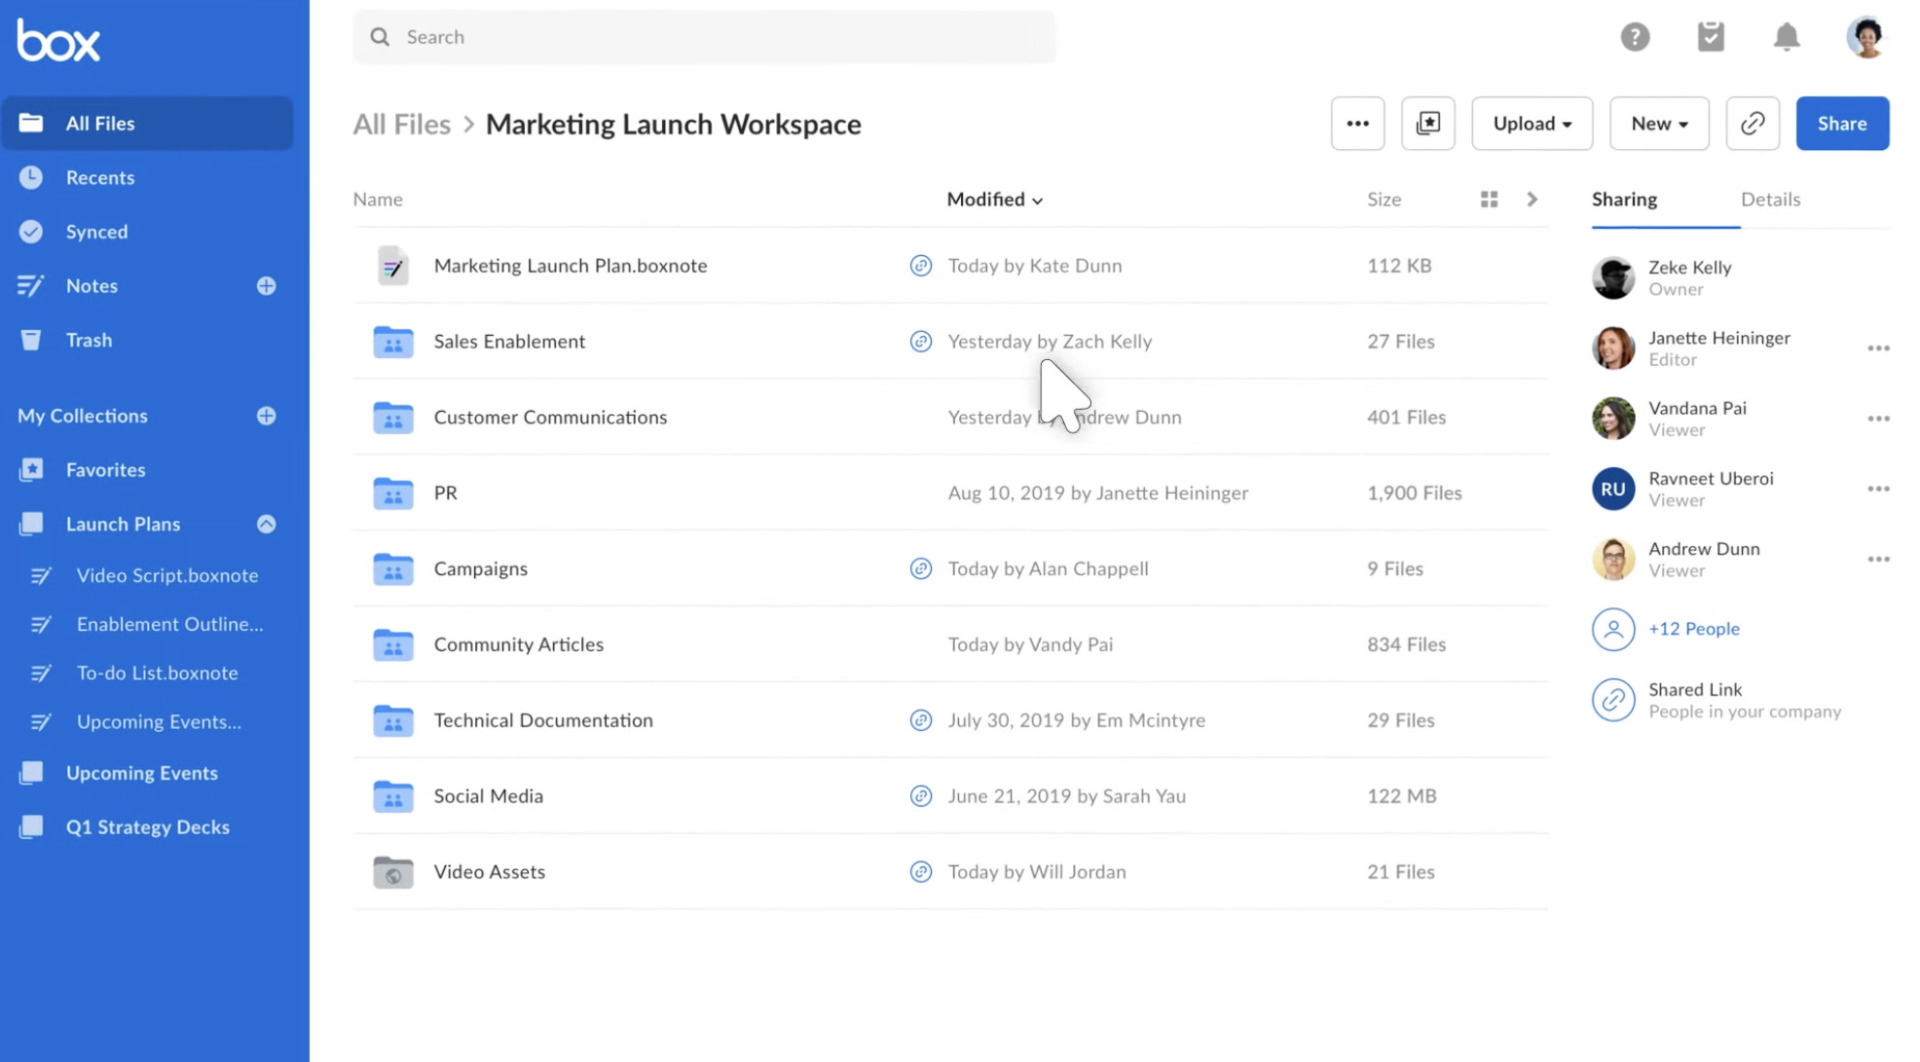Show the +12 People collaborators

pyautogui.click(x=1693, y=629)
